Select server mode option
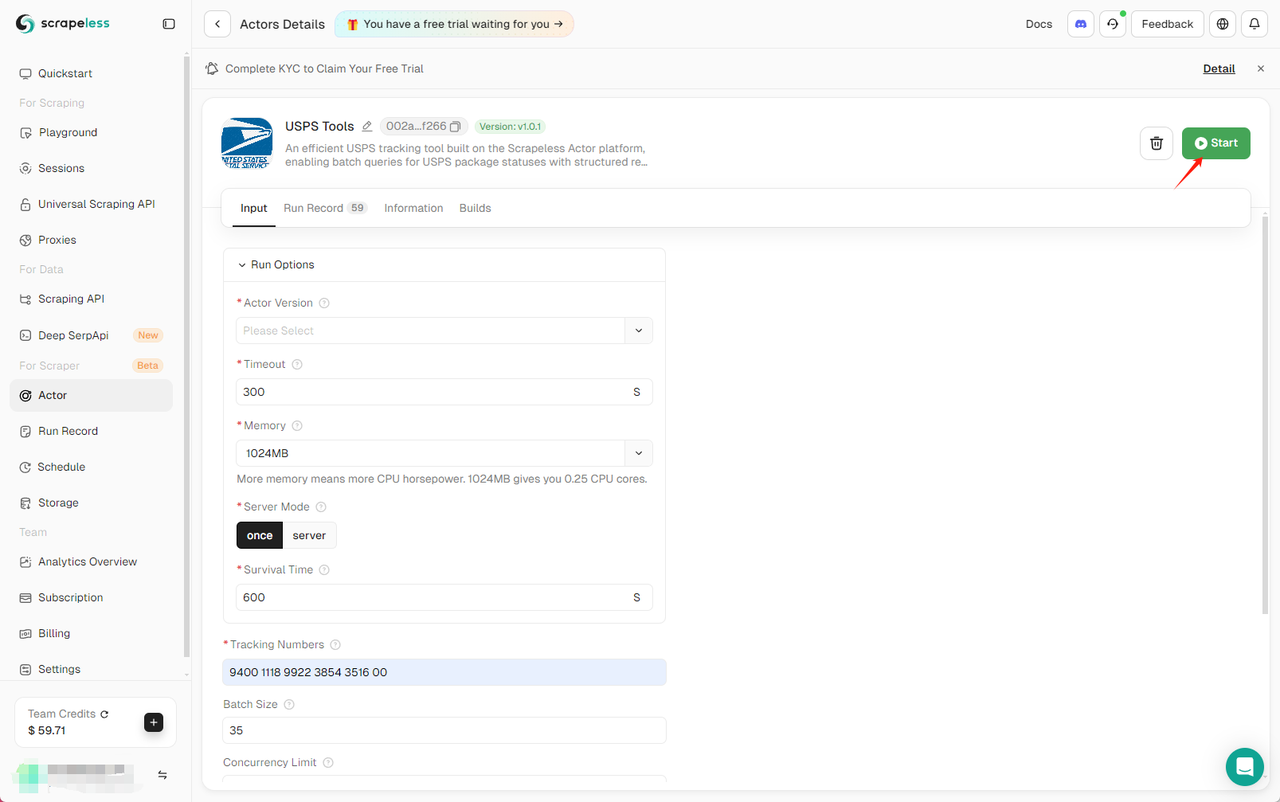Image resolution: width=1280 pixels, height=802 pixels. pyautogui.click(x=309, y=536)
